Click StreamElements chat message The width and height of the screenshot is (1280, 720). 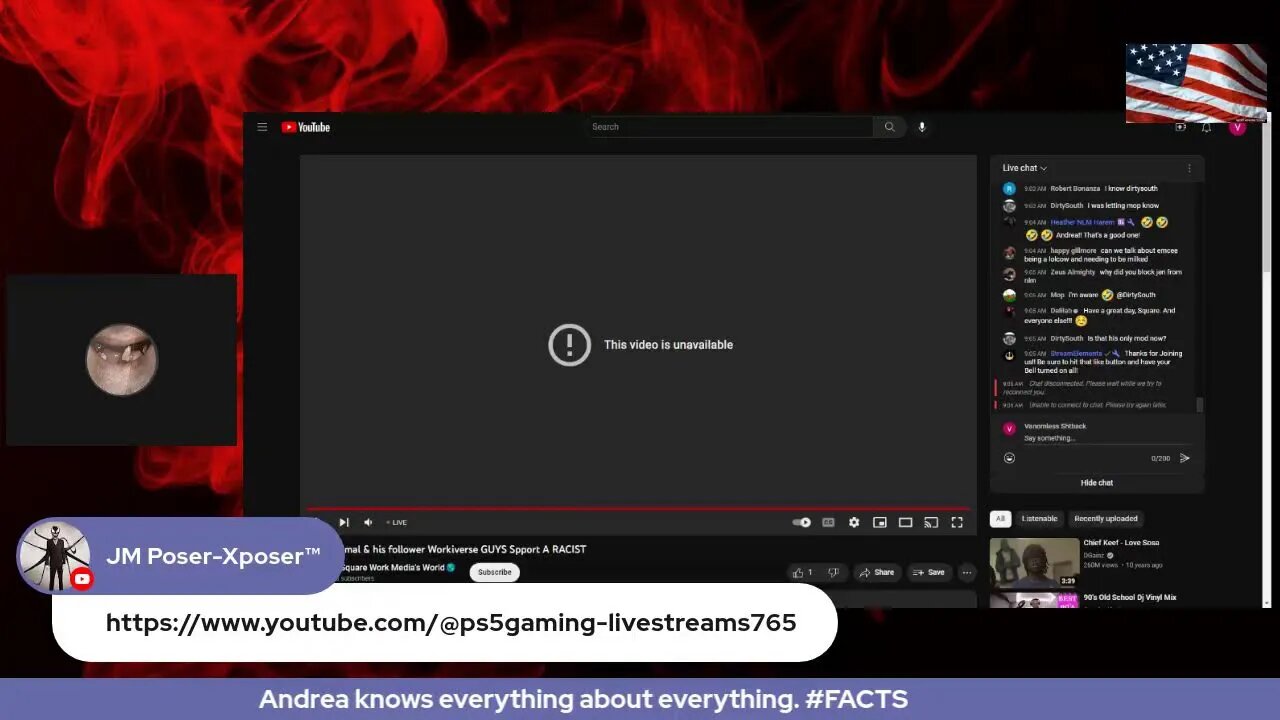[1097, 362]
